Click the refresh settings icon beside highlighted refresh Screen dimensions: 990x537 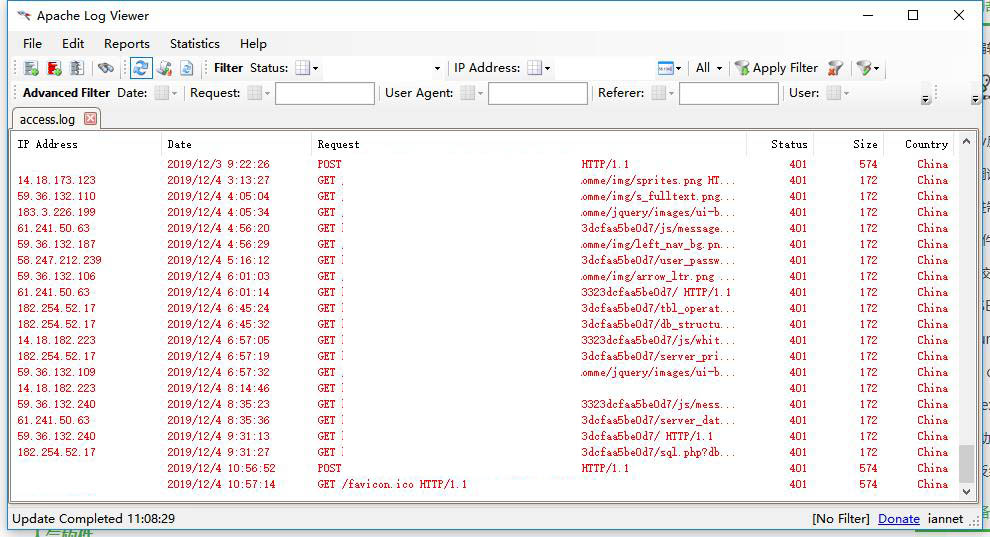(165, 68)
